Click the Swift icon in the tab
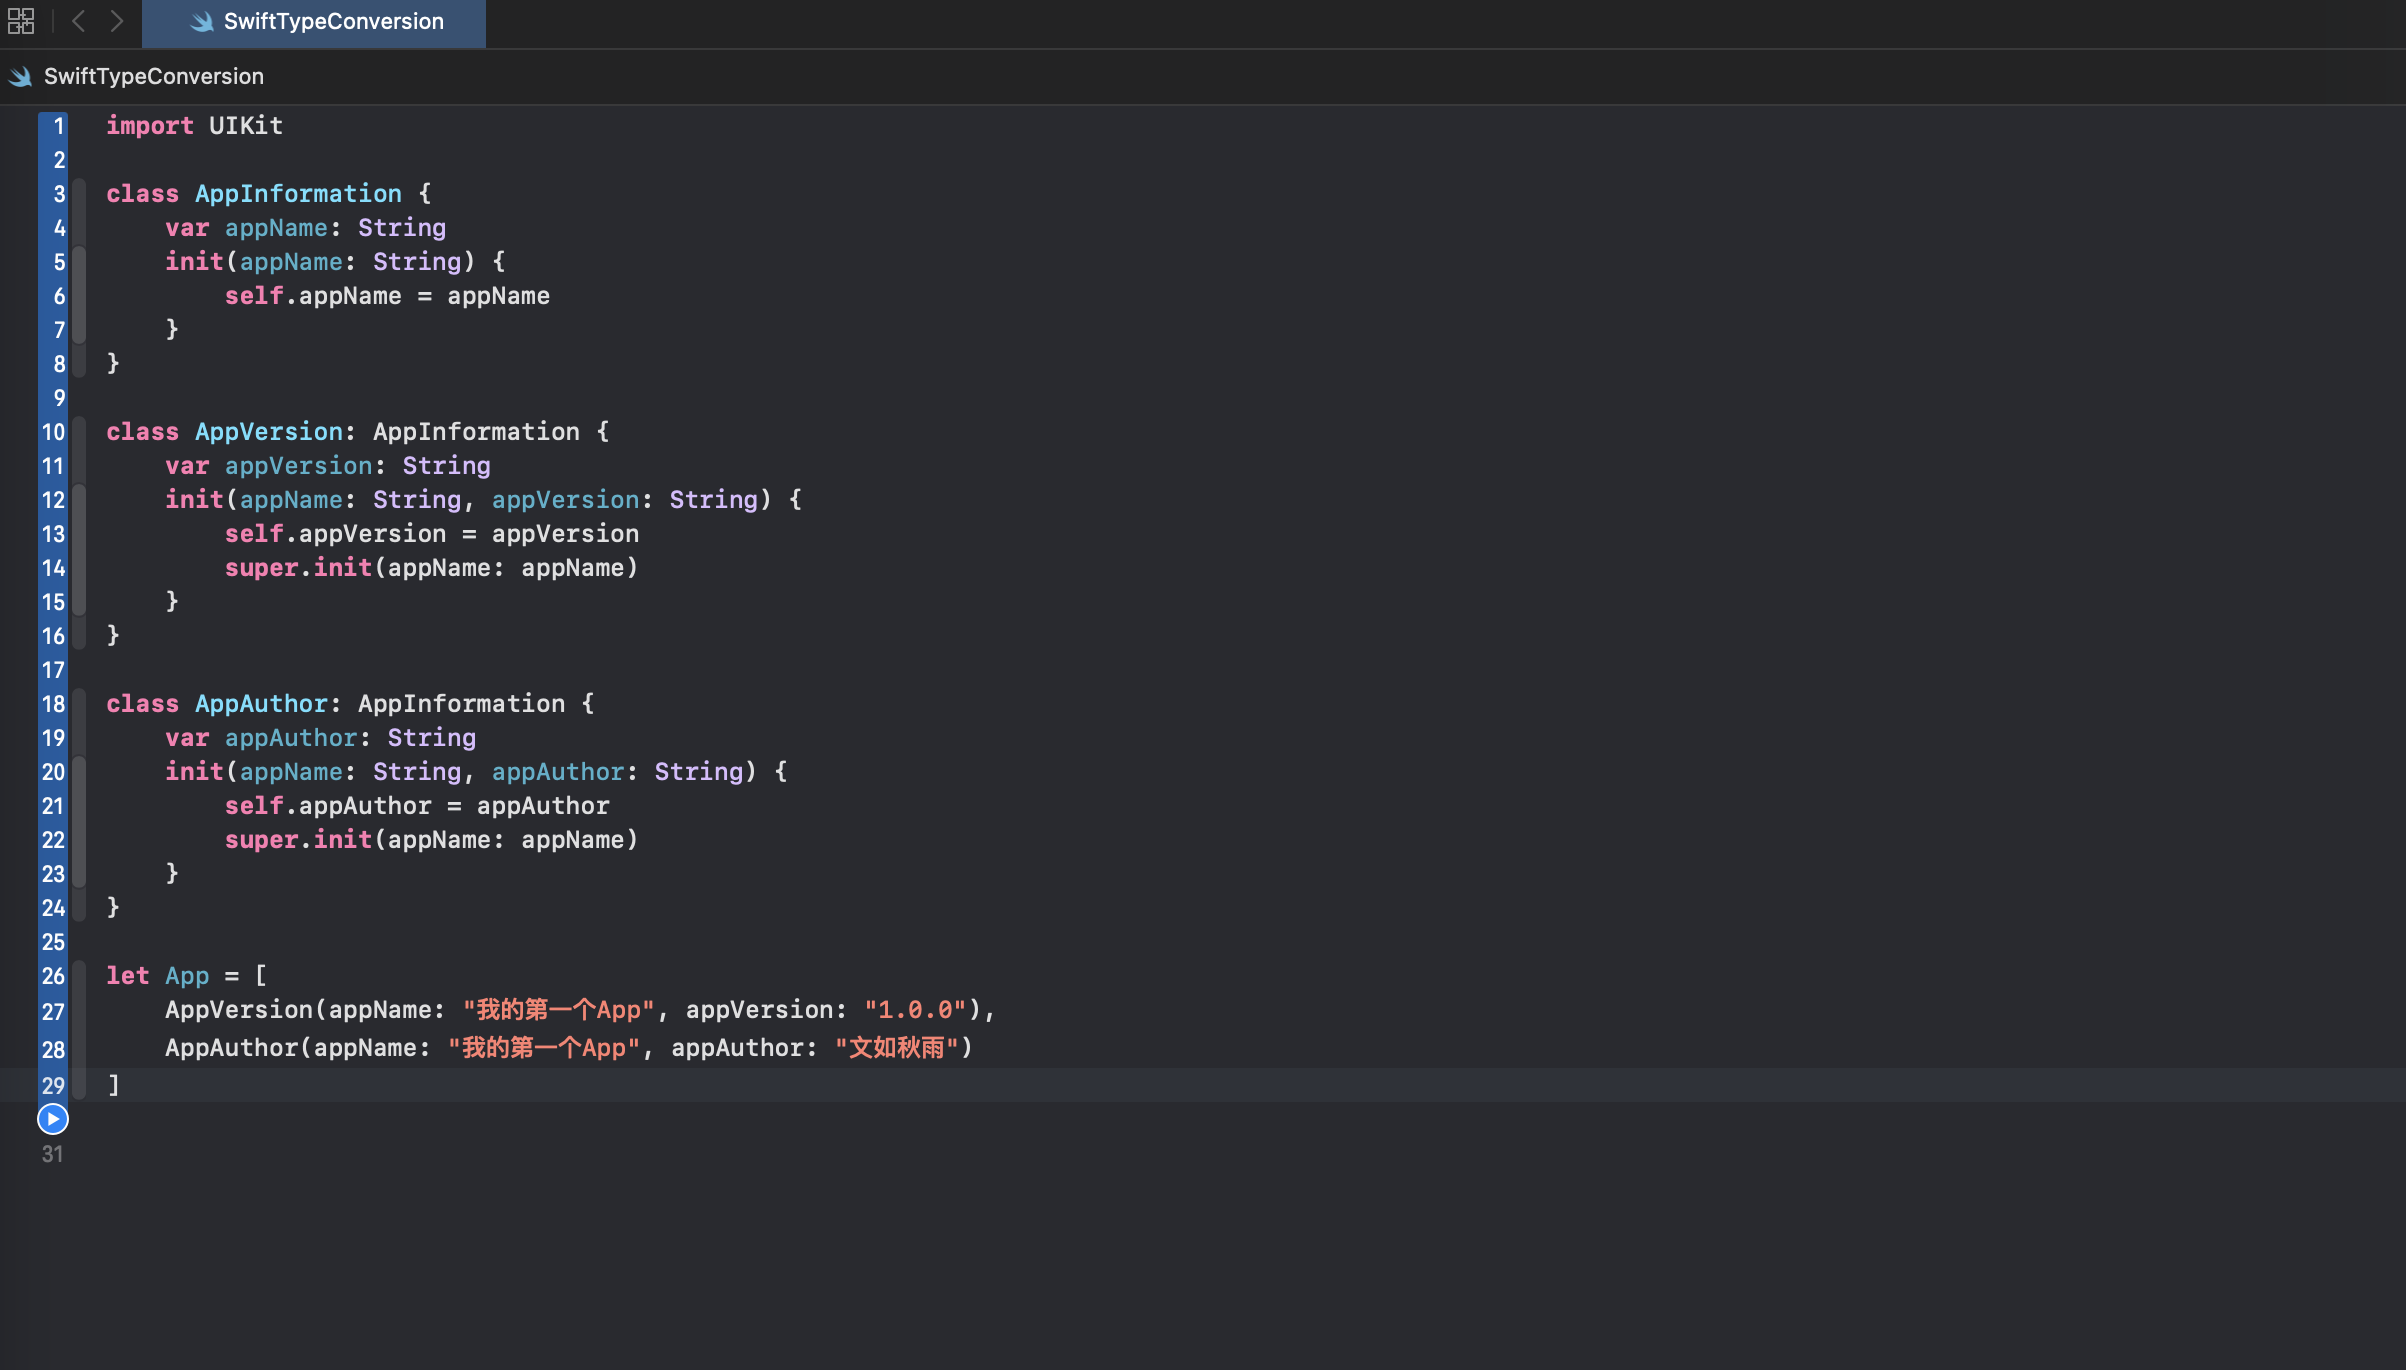The image size is (2406, 1370). click(x=202, y=22)
